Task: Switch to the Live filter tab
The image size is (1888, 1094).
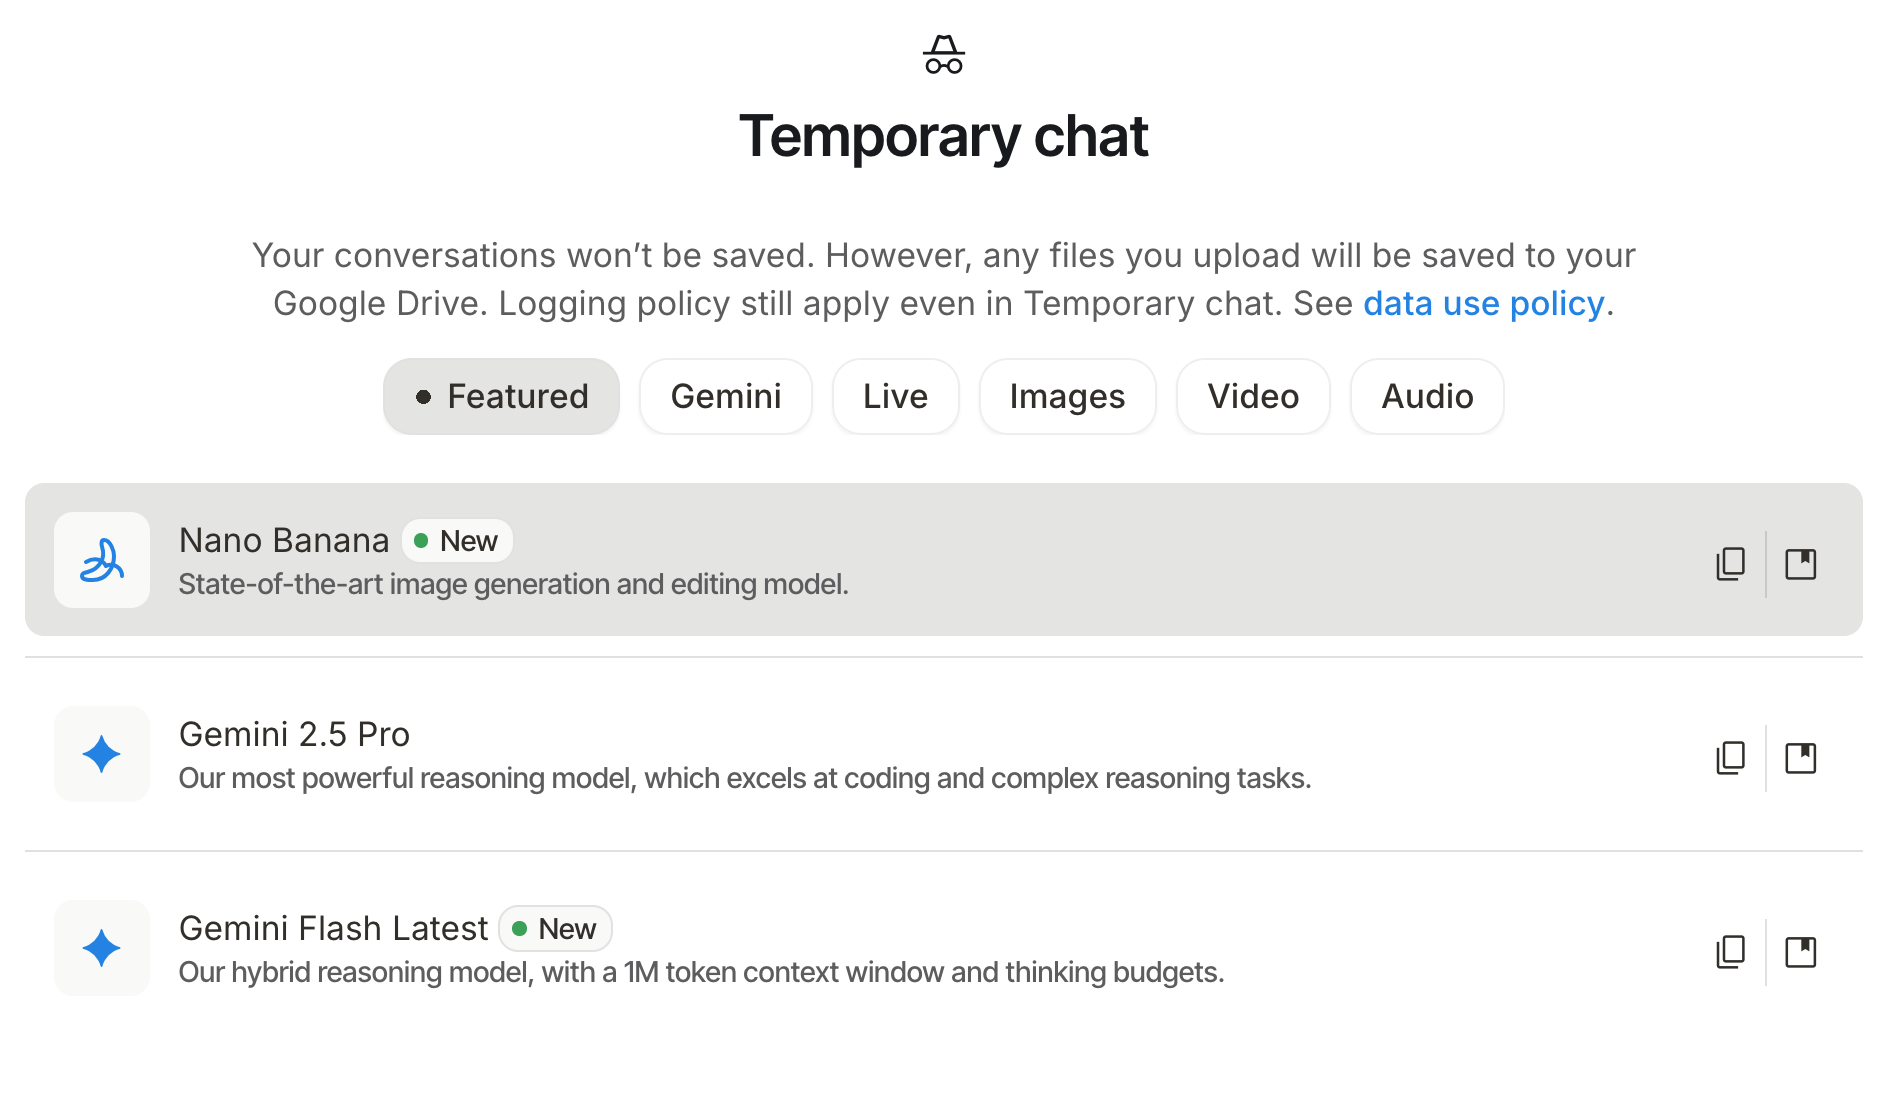Action: pyautogui.click(x=895, y=397)
